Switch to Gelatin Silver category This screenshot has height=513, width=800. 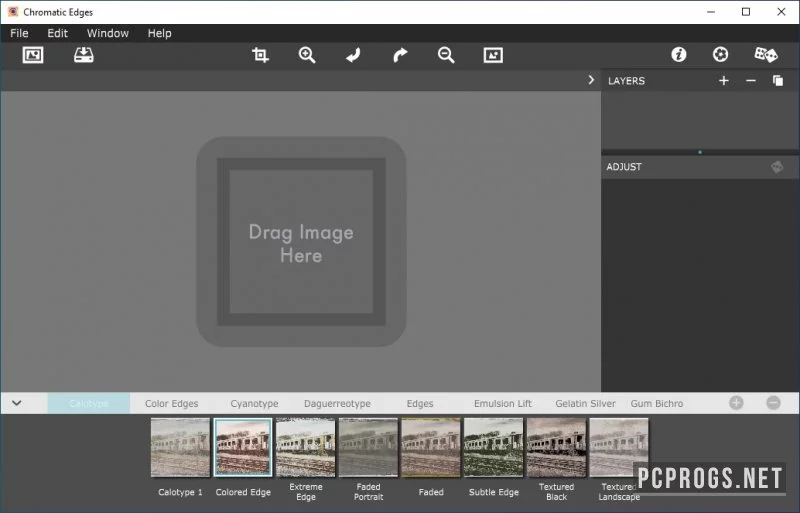coord(585,403)
